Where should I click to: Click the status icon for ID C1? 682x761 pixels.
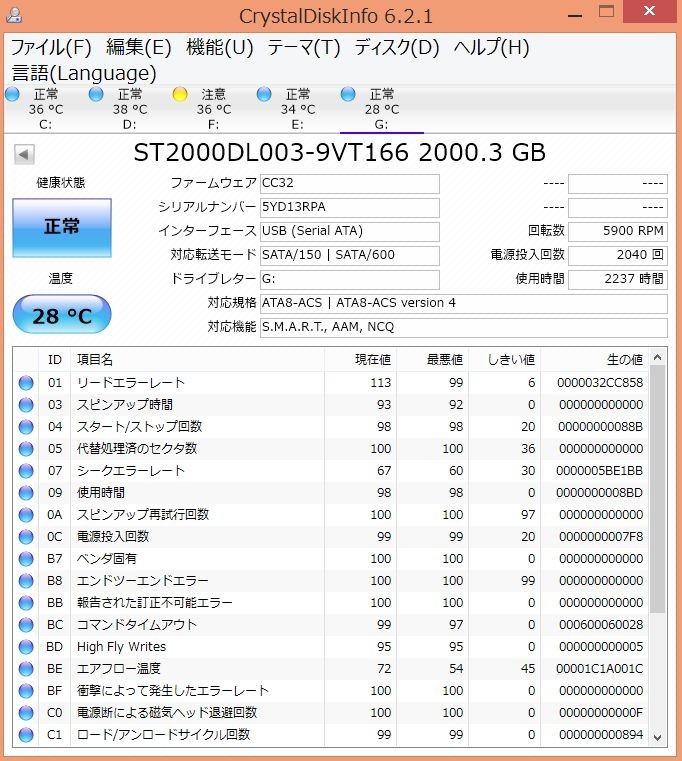click(26, 735)
